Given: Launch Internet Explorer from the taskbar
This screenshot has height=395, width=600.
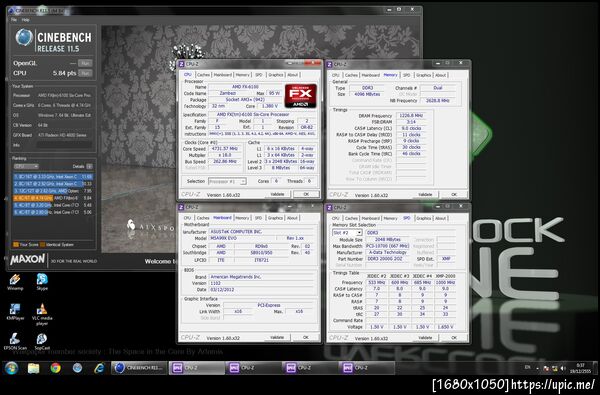Looking at the screenshot, I should click(99, 368).
